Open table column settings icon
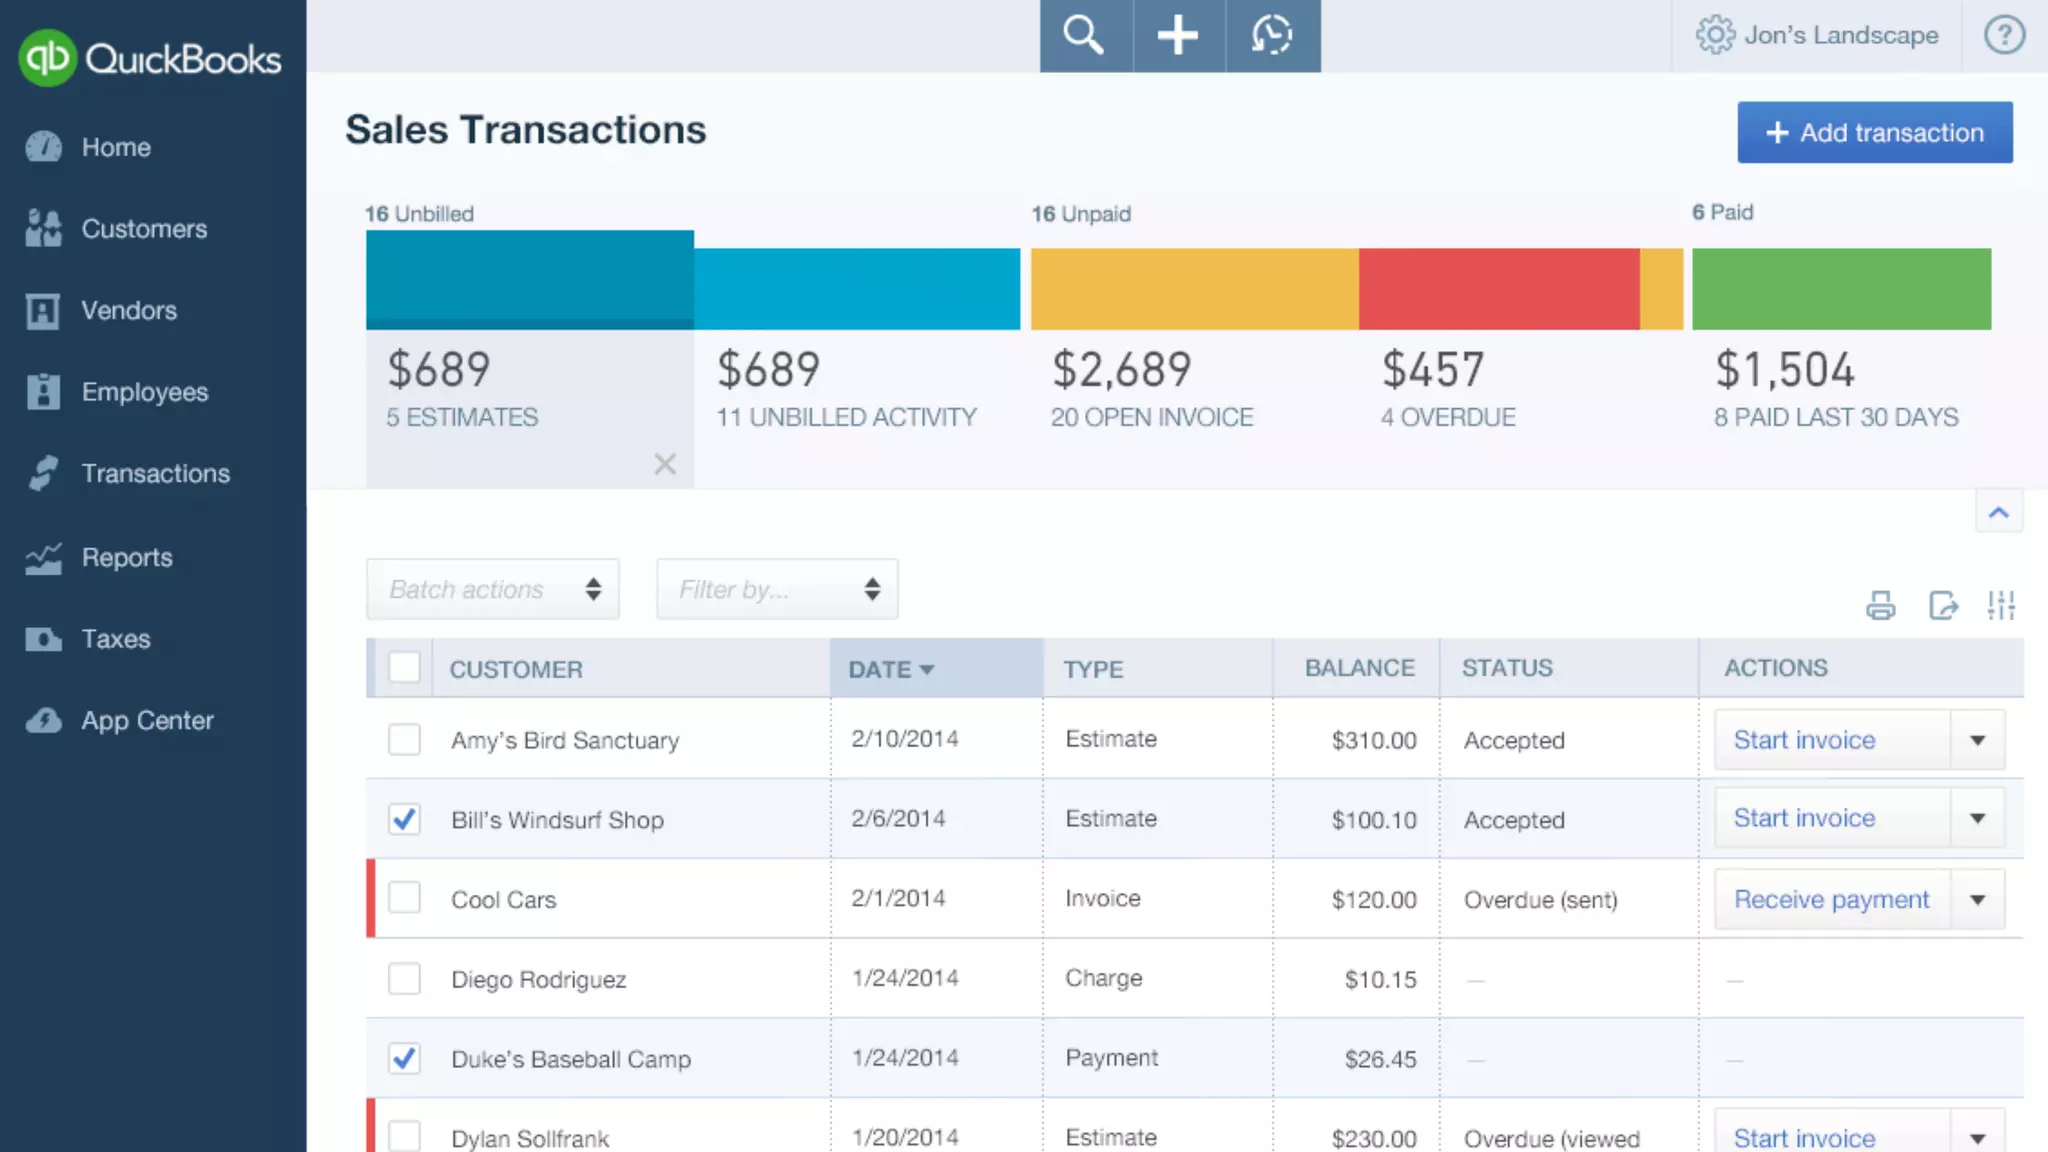Viewport: 2048px width, 1152px height. pyautogui.click(x=2001, y=605)
